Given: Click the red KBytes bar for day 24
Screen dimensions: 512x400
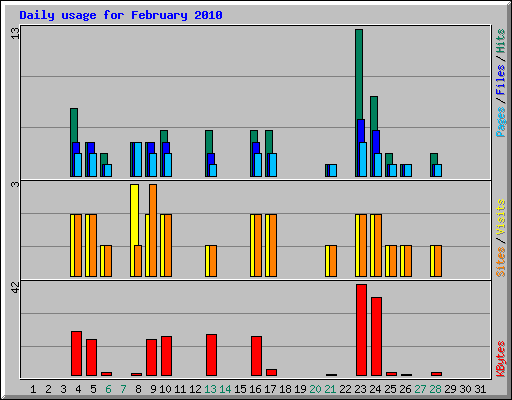Looking at the screenshot, I should click(376, 337).
